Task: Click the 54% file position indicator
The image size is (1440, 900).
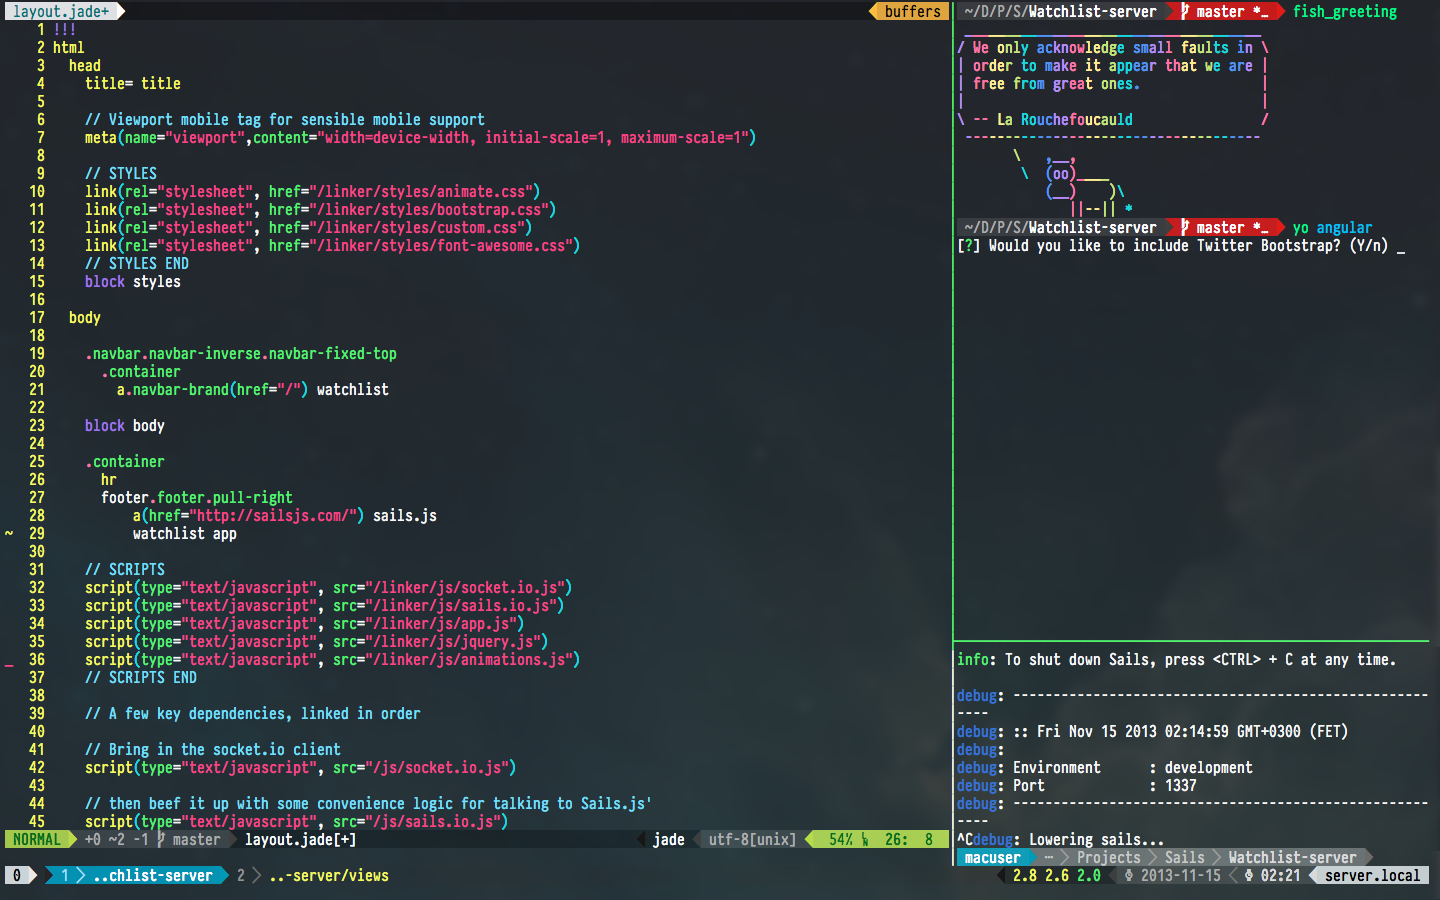Action: [x=841, y=839]
